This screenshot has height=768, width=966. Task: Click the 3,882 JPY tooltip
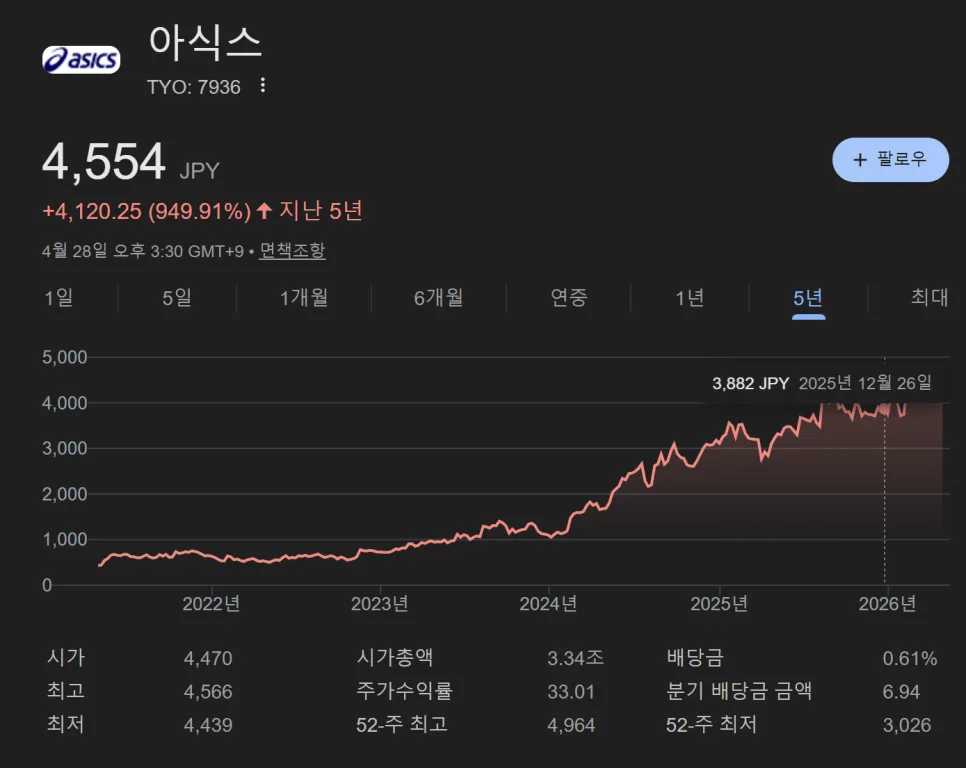(x=822, y=383)
